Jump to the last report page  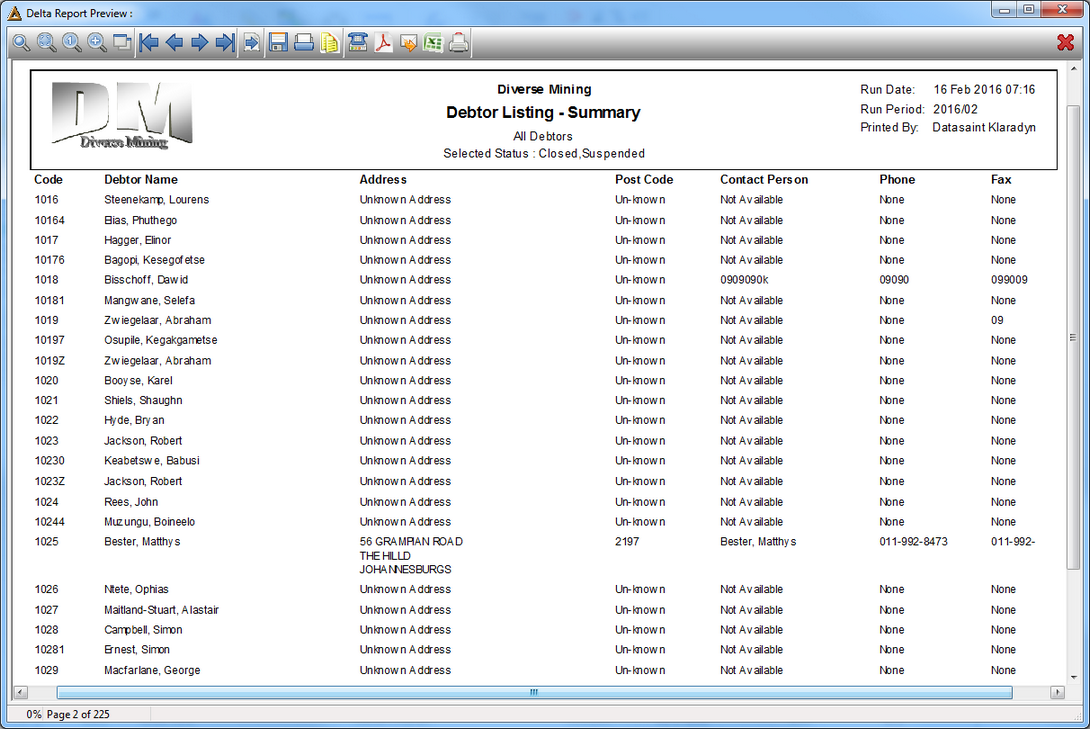225,43
